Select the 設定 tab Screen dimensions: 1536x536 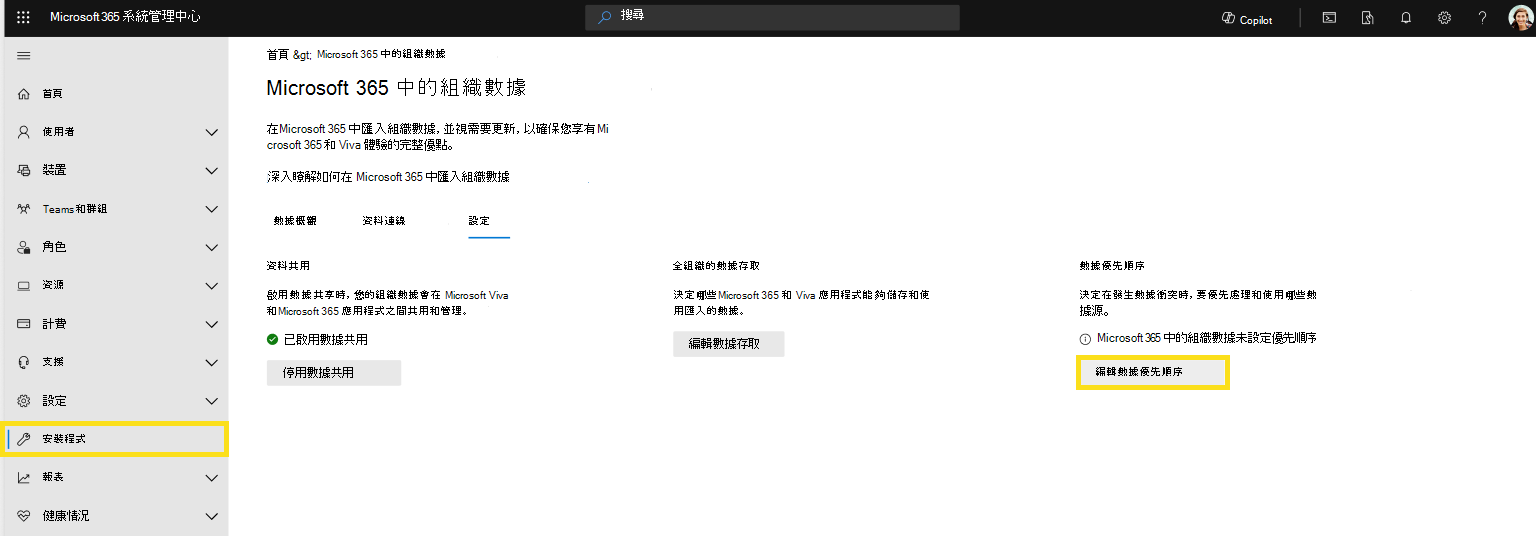(479, 220)
